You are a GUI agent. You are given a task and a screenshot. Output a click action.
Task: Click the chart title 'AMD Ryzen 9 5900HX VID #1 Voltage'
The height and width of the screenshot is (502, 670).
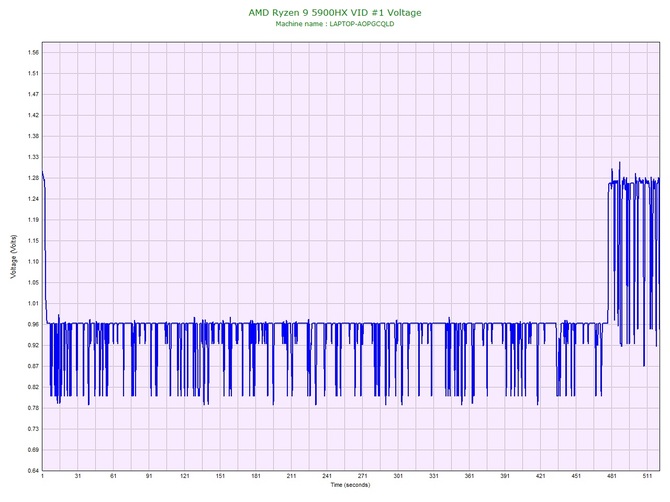coord(335,12)
